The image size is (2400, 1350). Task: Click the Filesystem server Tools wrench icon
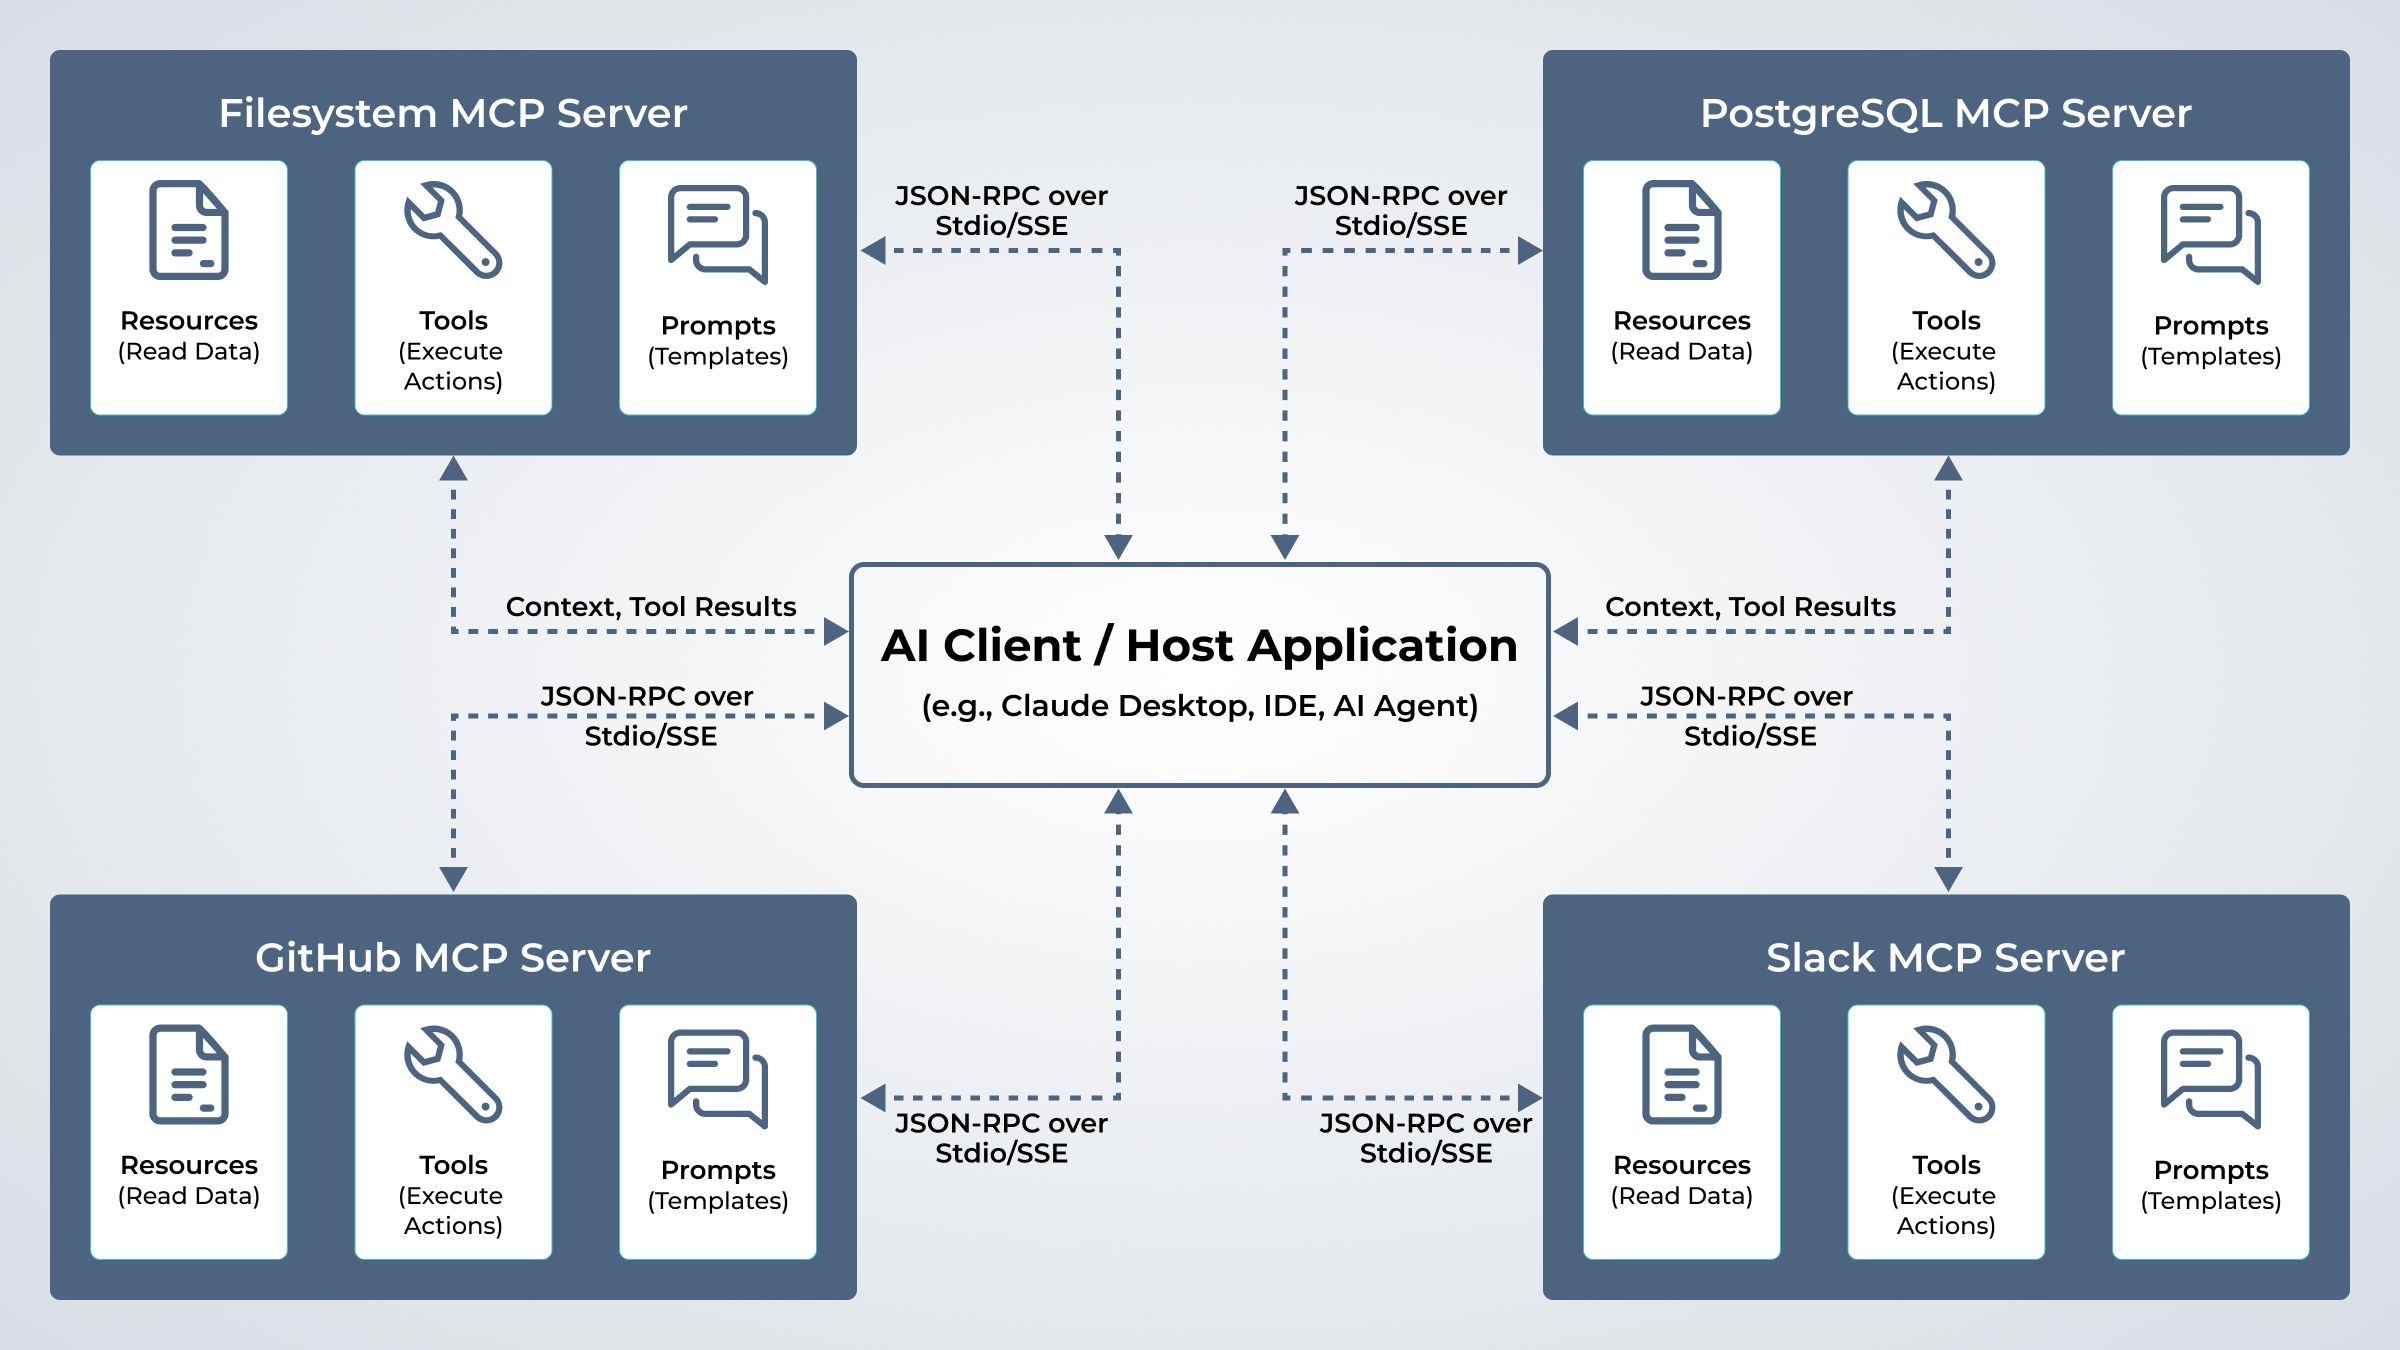click(x=453, y=230)
